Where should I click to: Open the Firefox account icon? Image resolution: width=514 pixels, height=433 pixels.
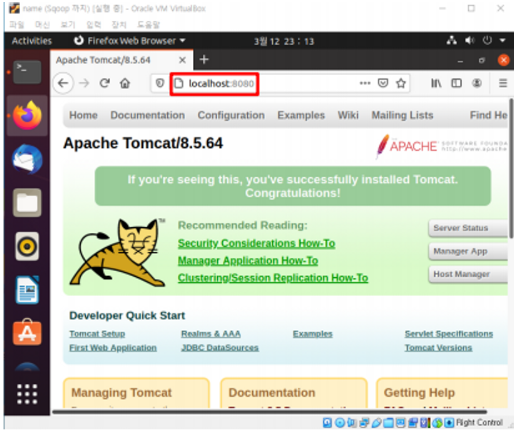[x=477, y=83]
